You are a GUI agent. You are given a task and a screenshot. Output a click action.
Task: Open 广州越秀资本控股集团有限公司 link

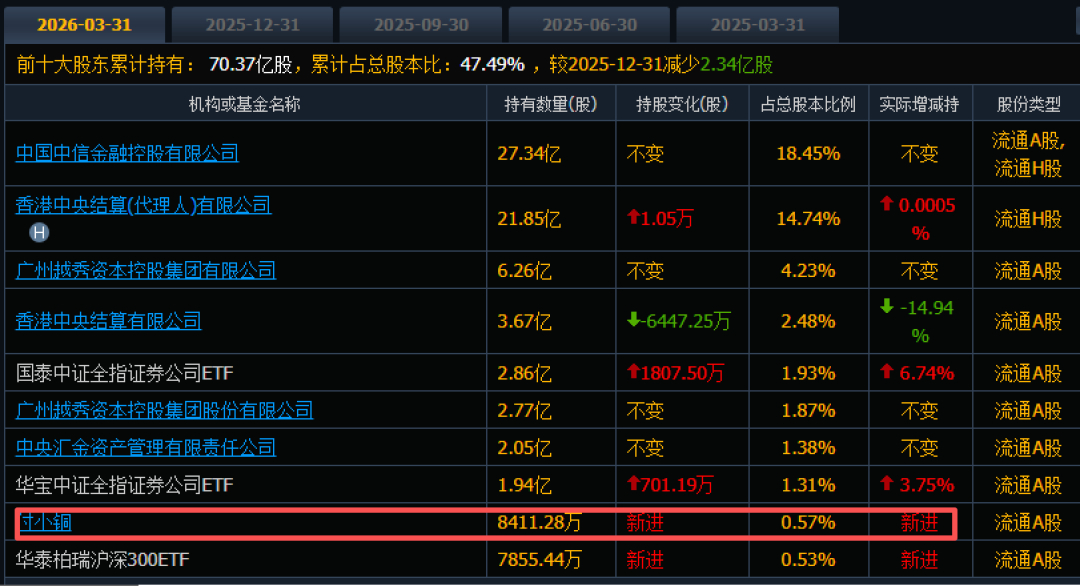click(145, 270)
